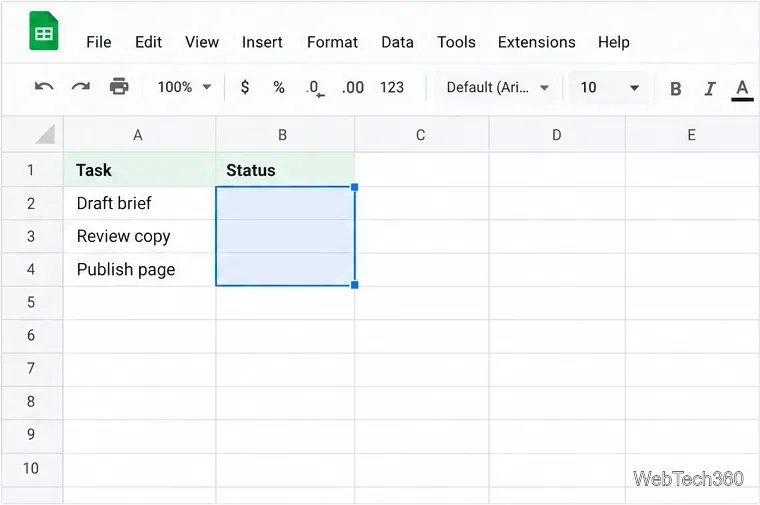Screen dimensions: 760x505
Task: Open the Edit menu
Action: point(148,42)
